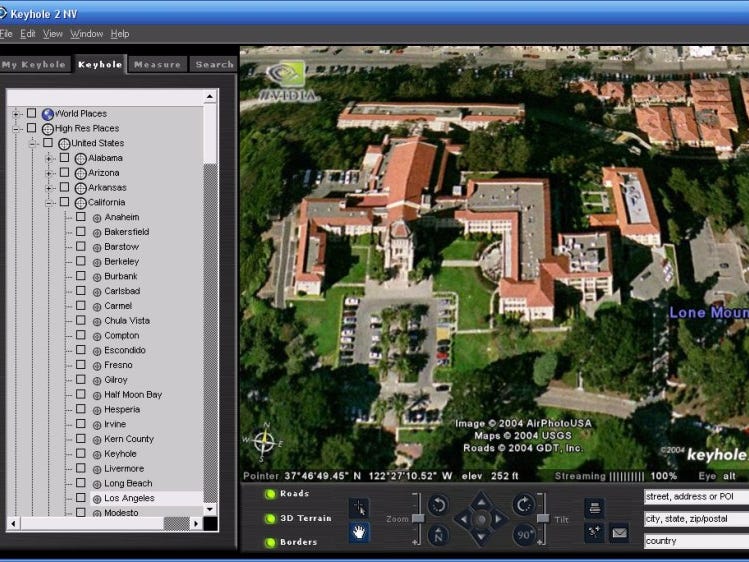Open the Help menu
This screenshot has width=749, height=562.
[120, 34]
